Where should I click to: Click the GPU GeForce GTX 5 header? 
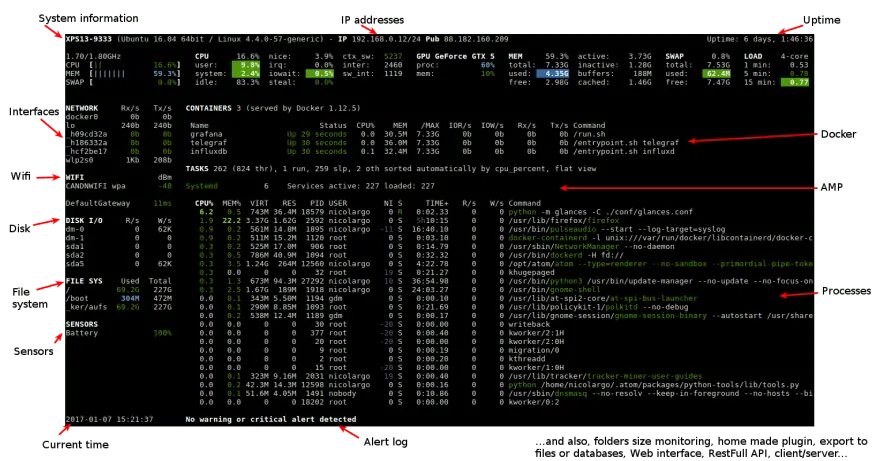point(455,57)
